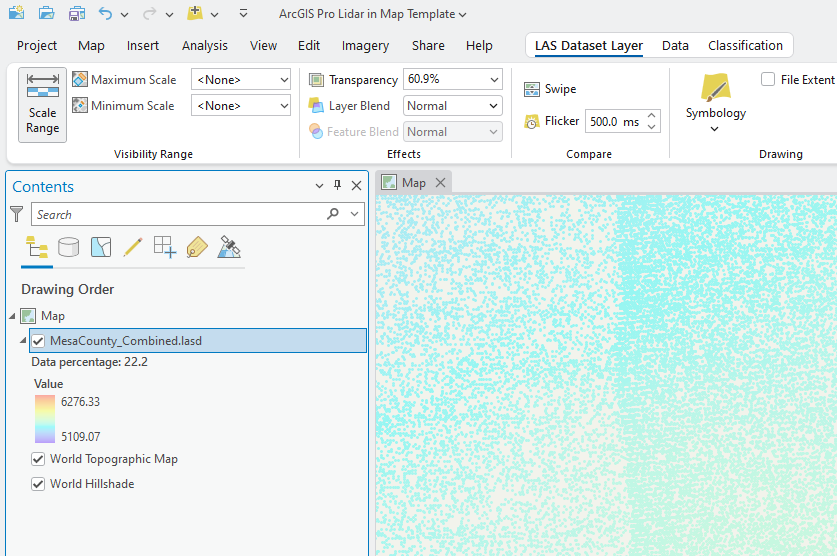Viewport: 837px width, 556px height.
Task: Open the Help ribbon tab
Action: tap(479, 46)
